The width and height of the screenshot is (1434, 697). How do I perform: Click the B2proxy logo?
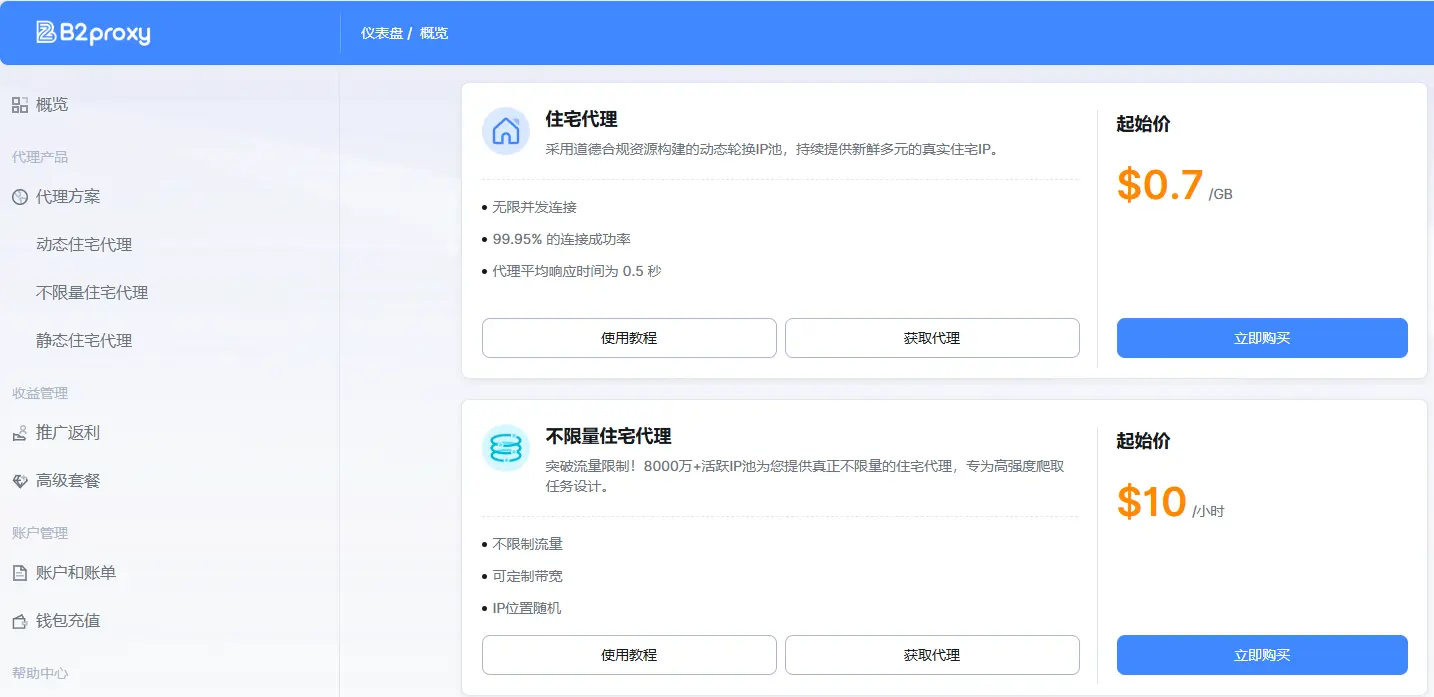point(93,33)
